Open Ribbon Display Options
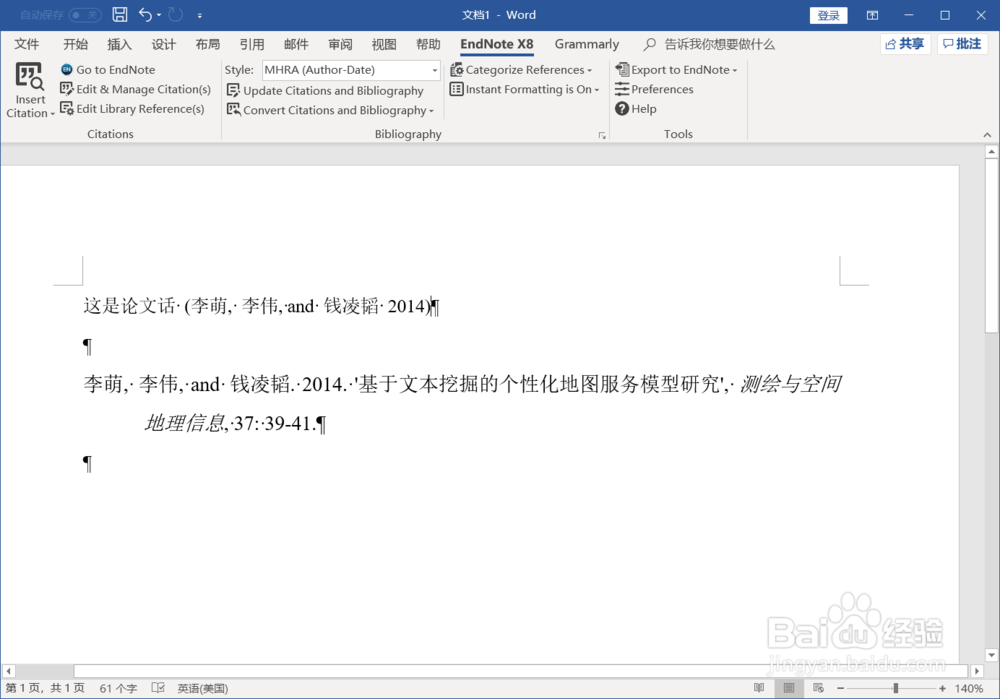Image resolution: width=1000 pixels, height=699 pixels. point(872,15)
